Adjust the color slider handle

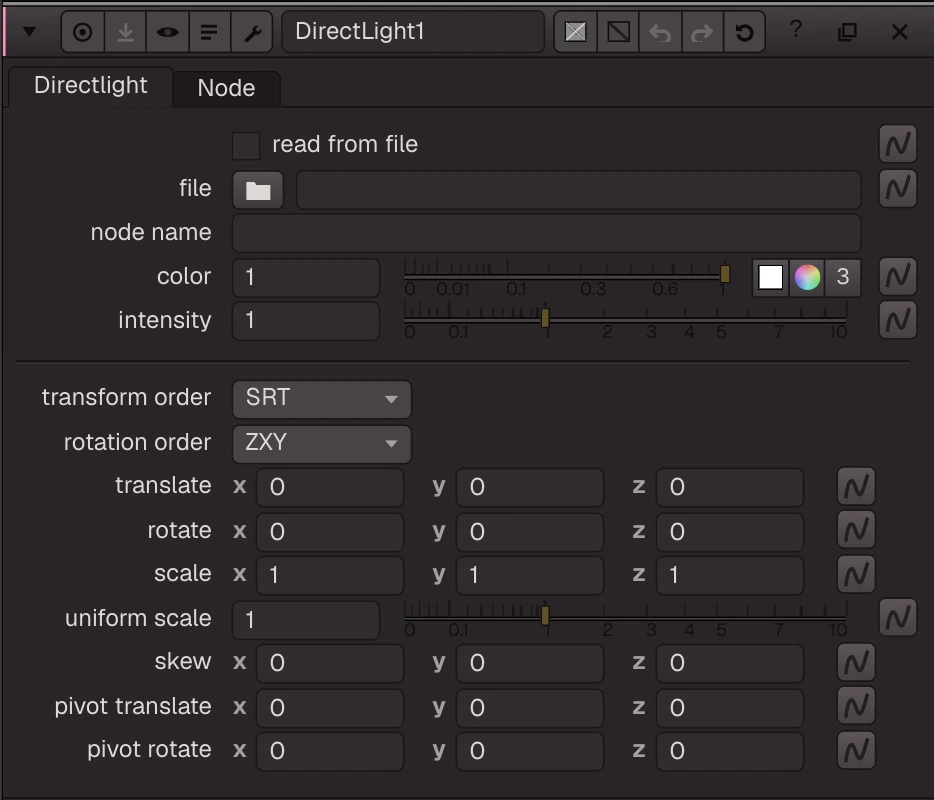725,274
